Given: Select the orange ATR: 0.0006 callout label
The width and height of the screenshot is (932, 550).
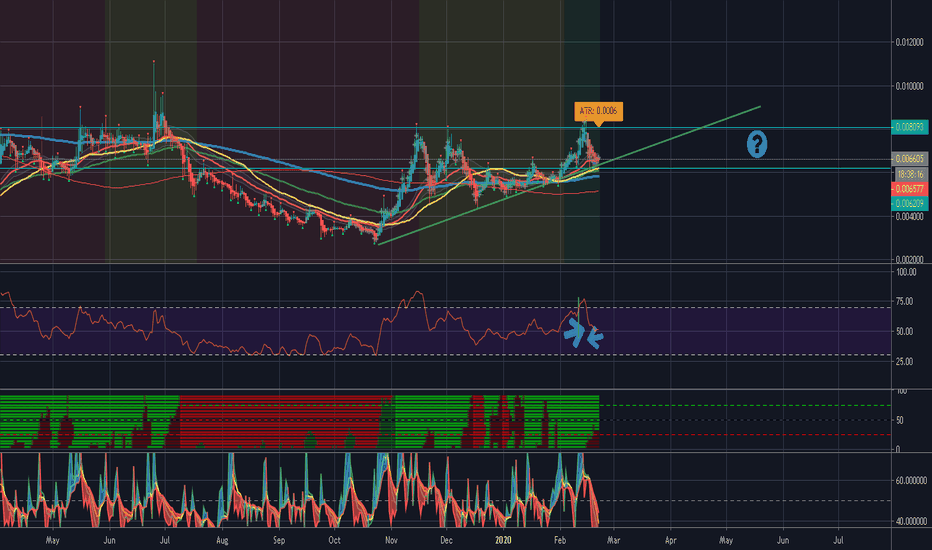Looking at the screenshot, I should pyautogui.click(x=599, y=111).
